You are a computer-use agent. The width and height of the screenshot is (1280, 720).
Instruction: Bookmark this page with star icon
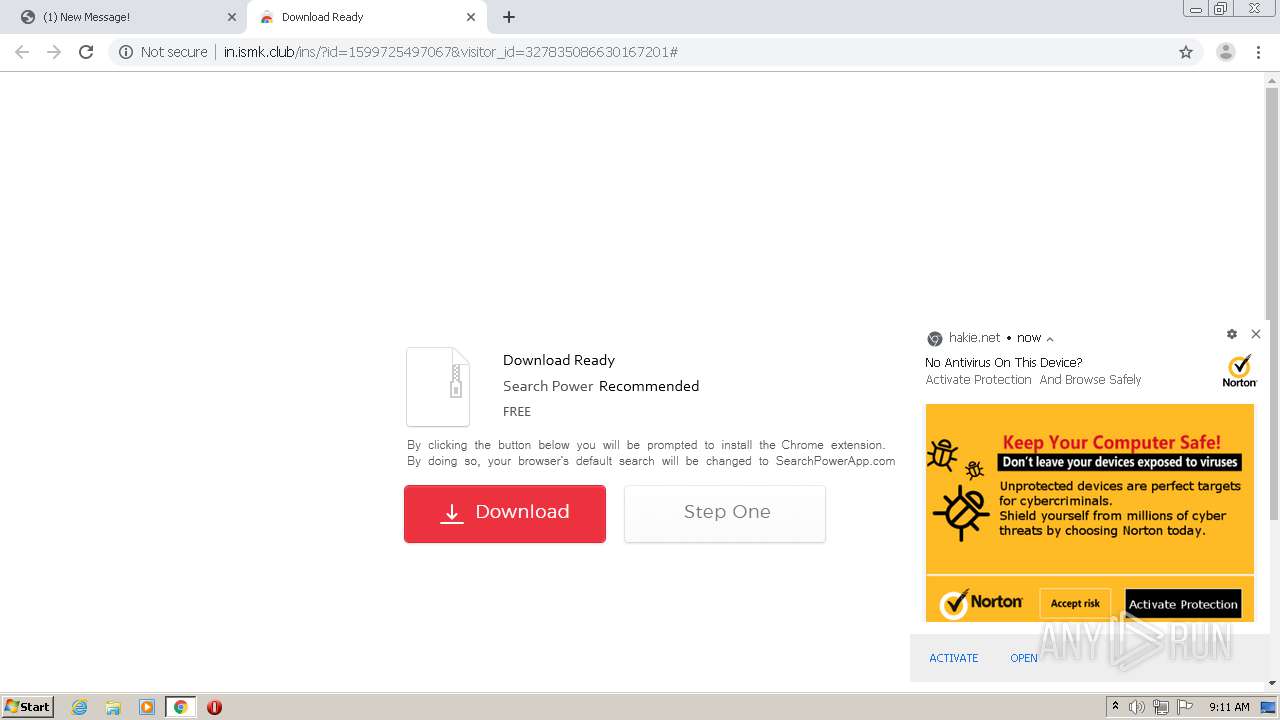tap(1186, 52)
